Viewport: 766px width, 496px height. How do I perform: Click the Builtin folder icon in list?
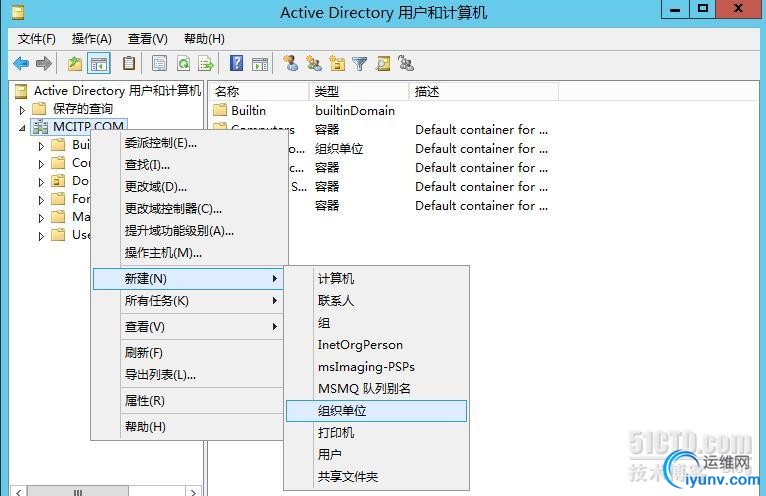[220, 110]
